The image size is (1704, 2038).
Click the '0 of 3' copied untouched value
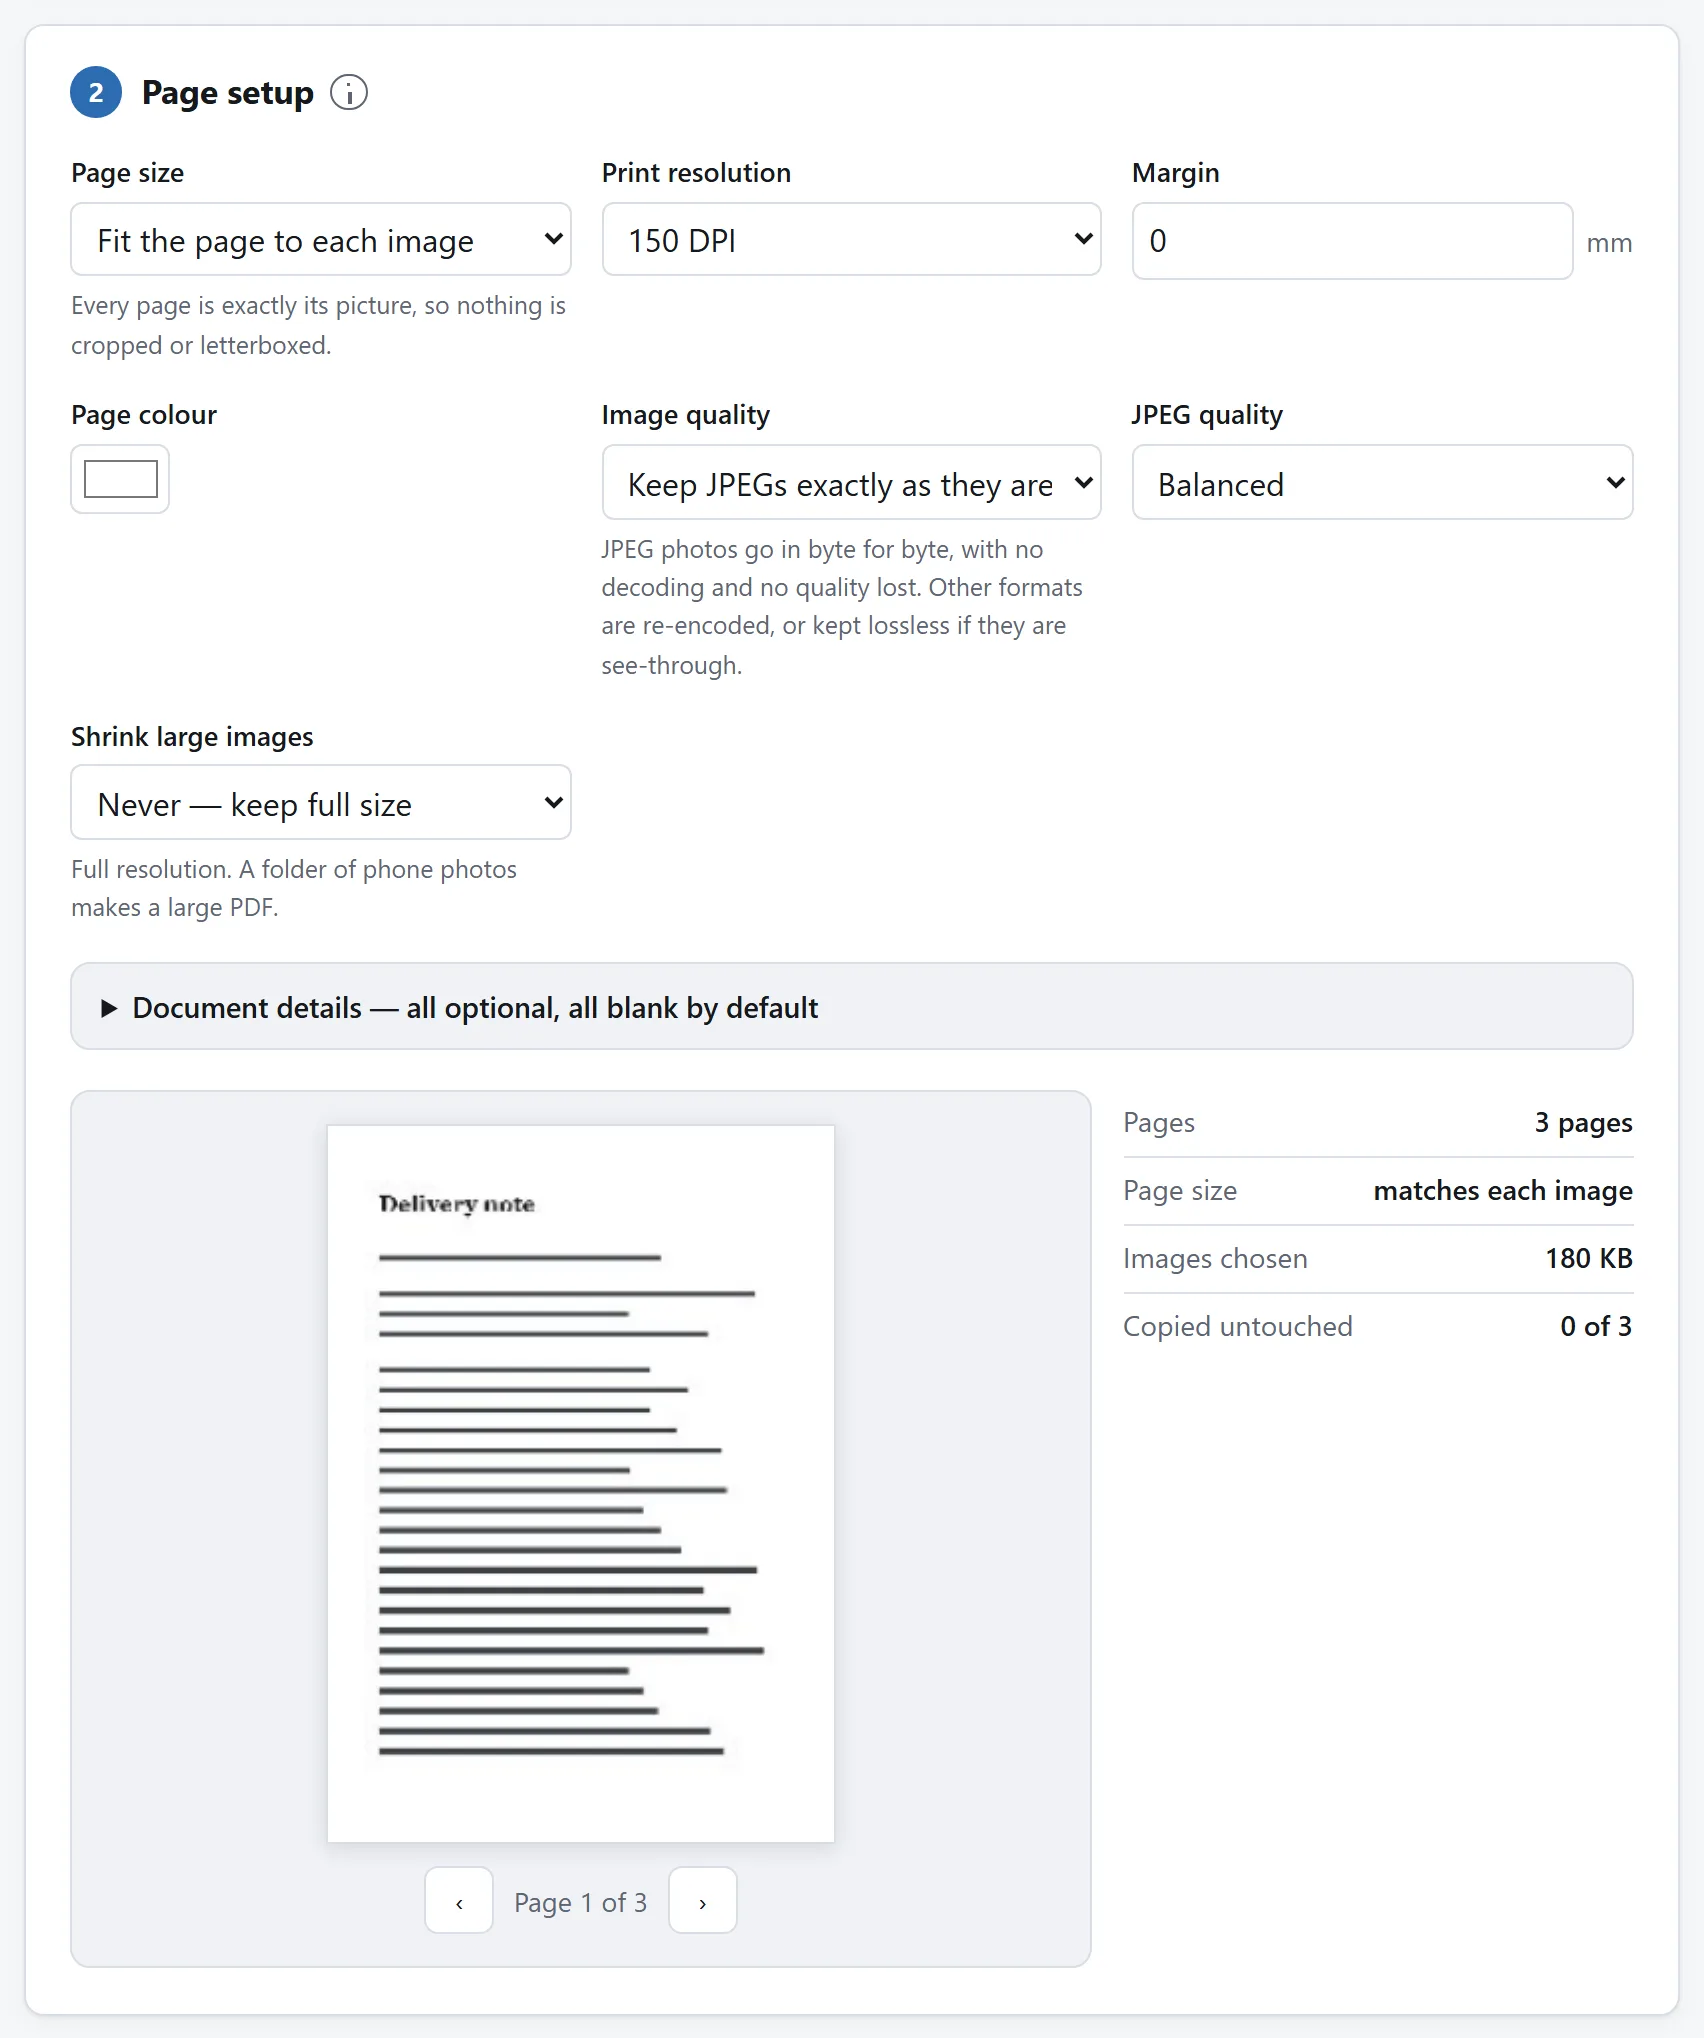[1596, 1327]
